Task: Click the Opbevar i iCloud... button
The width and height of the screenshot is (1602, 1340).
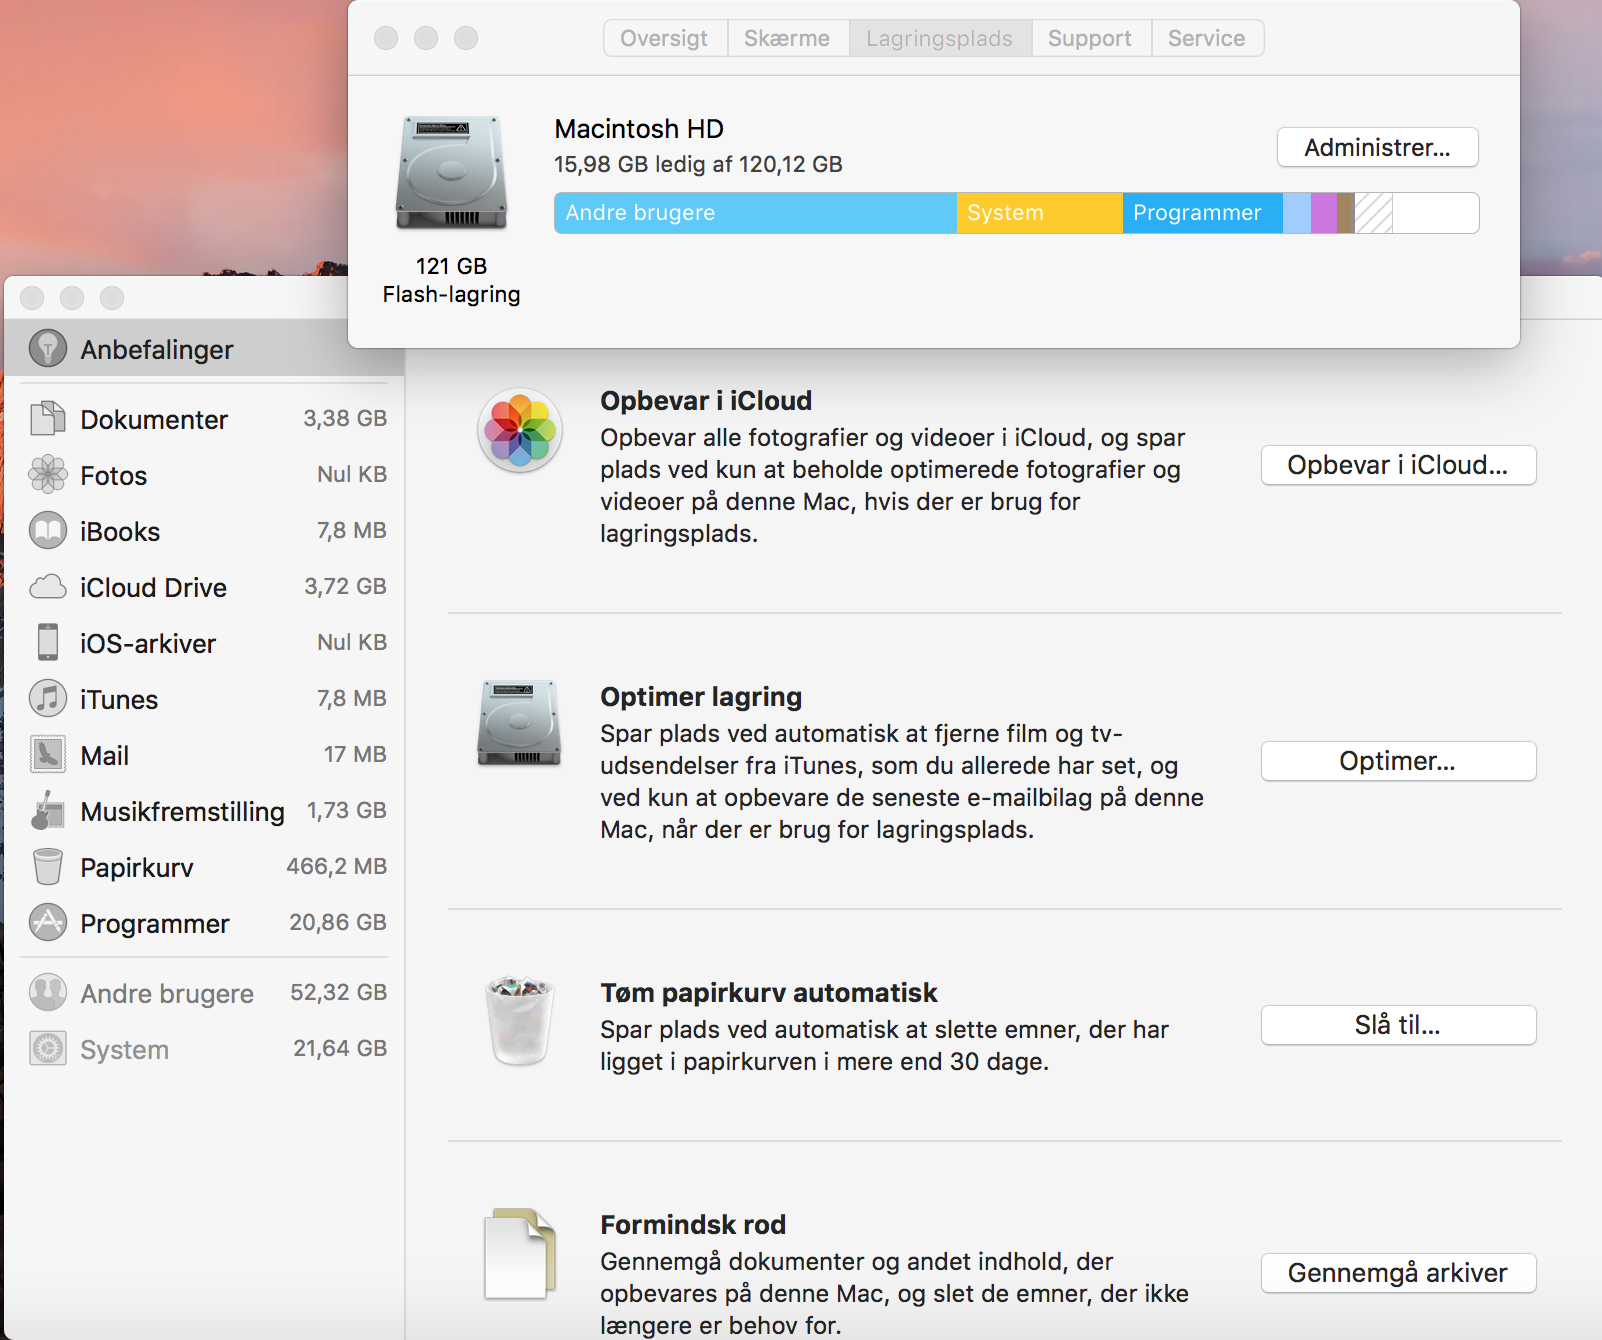Action: pos(1398,465)
